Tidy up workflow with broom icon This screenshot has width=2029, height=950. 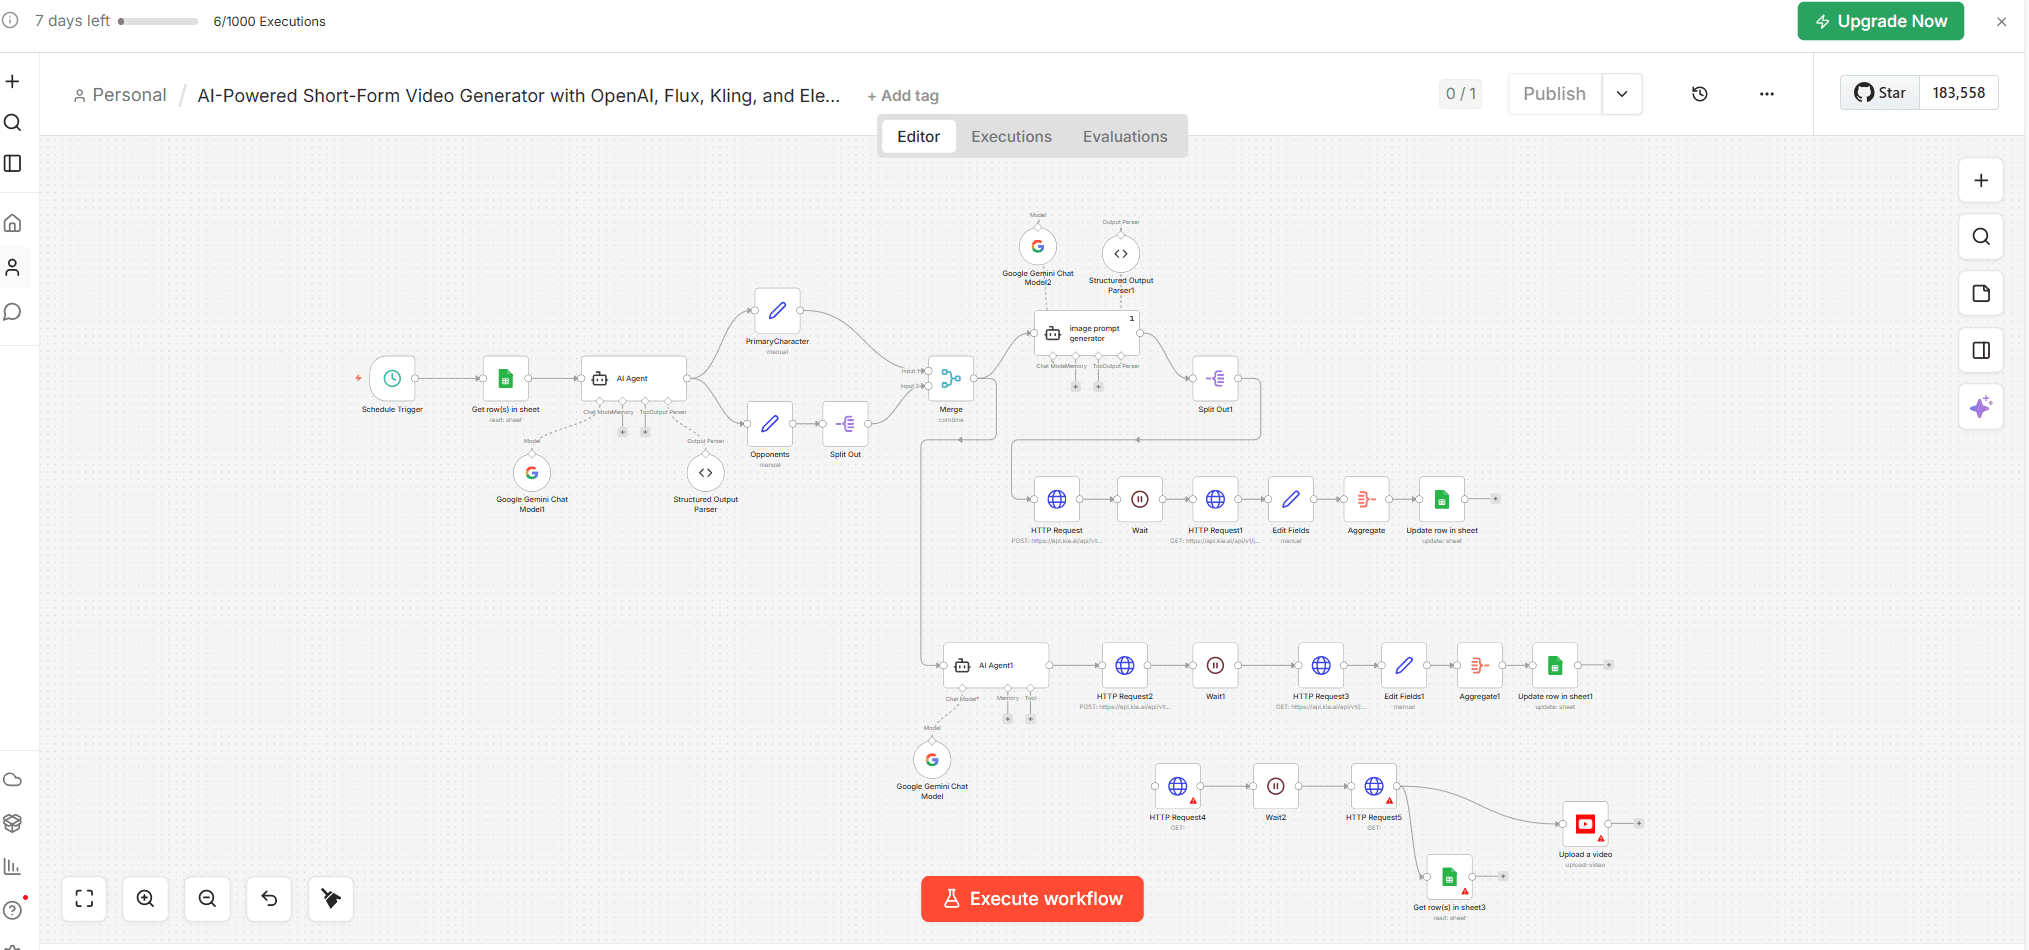(x=331, y=899)
